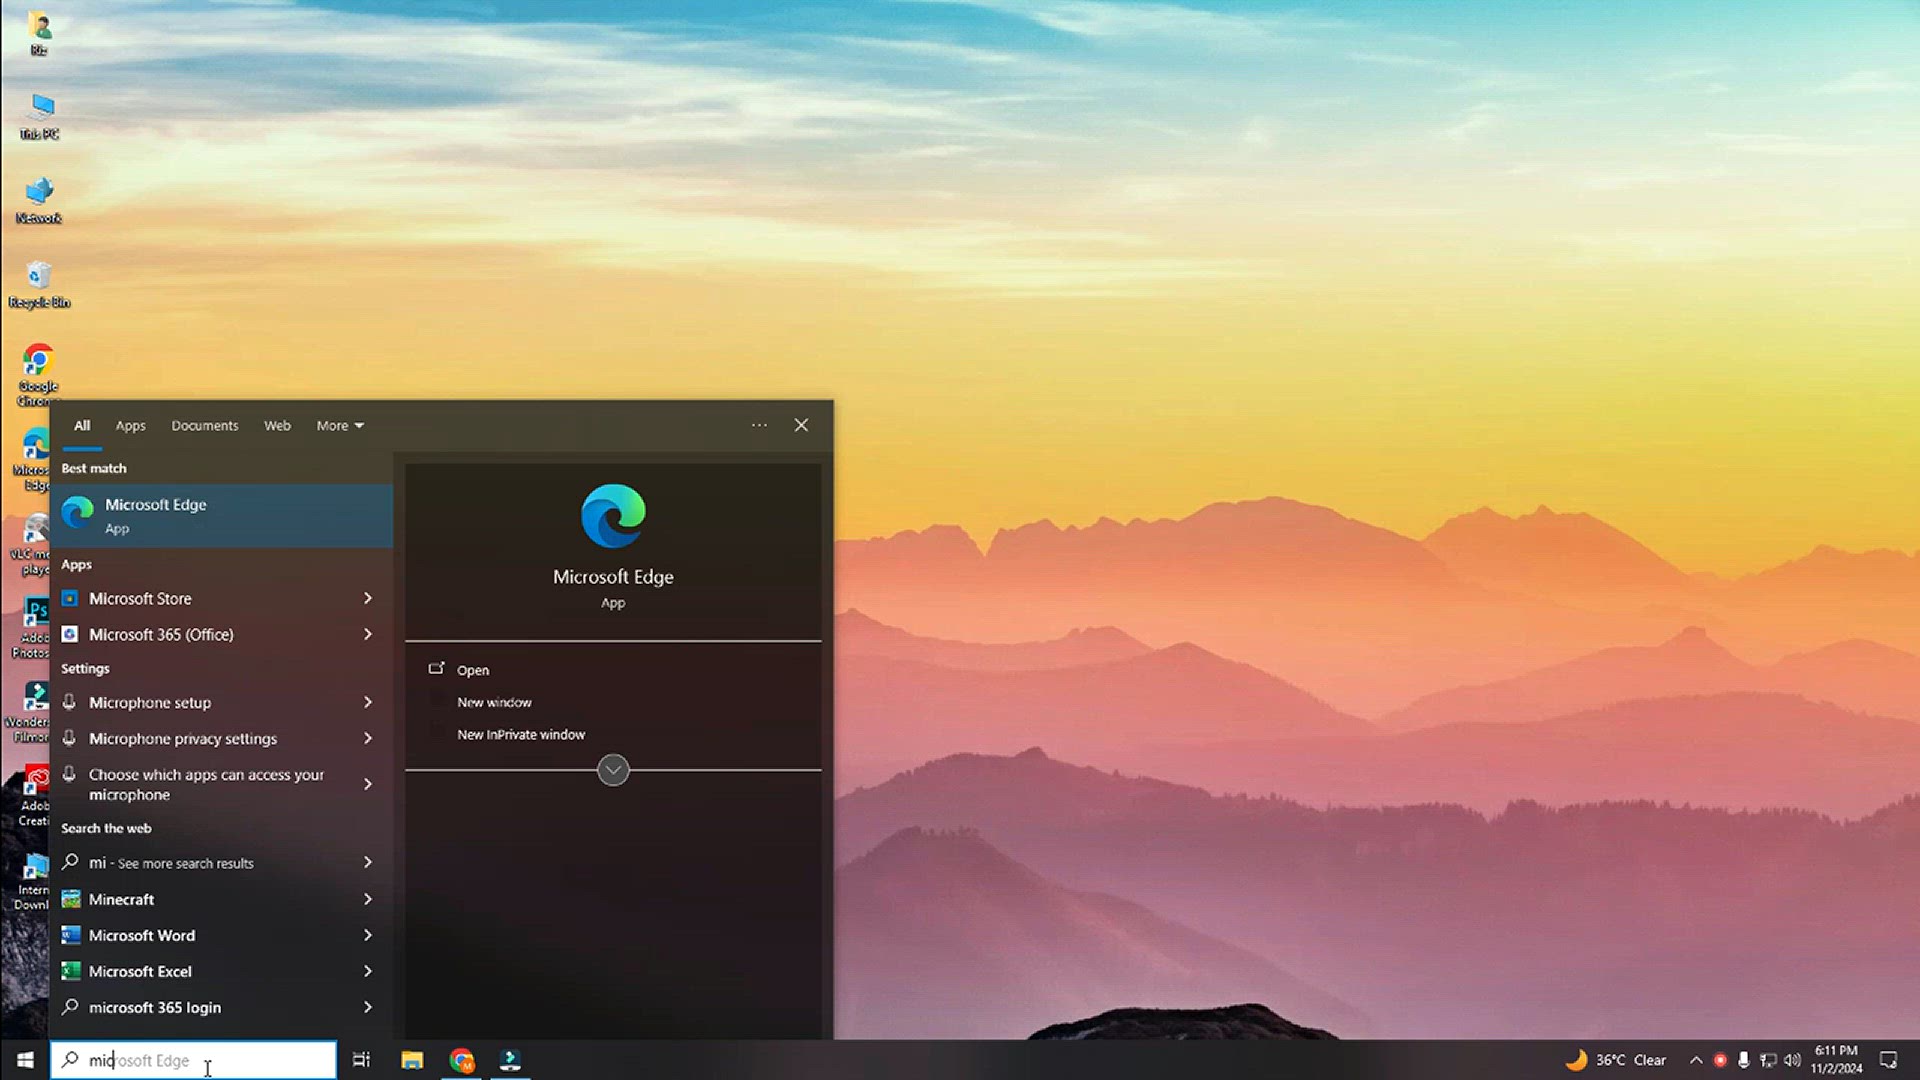Expand Microsoft Store result arrow
The width and height of the screenshot is (1920, 1080).
point(368,598)
